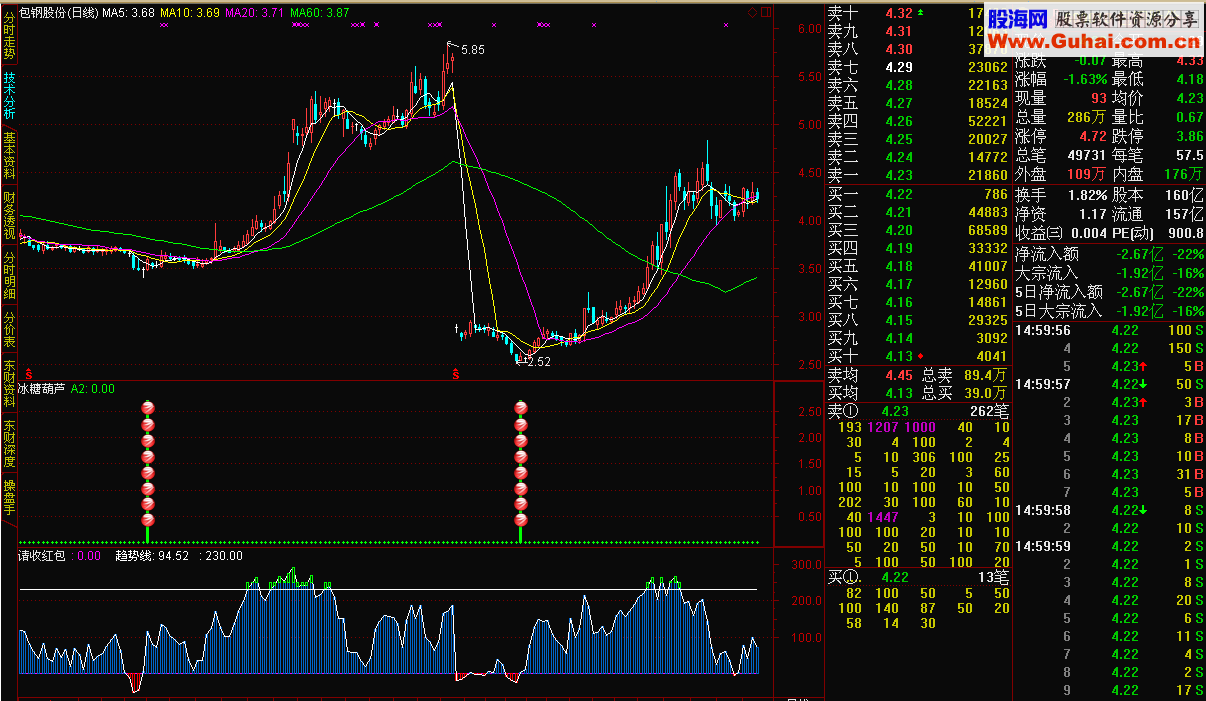Click the red diamond marker beside 买十 price

(919, 356)
